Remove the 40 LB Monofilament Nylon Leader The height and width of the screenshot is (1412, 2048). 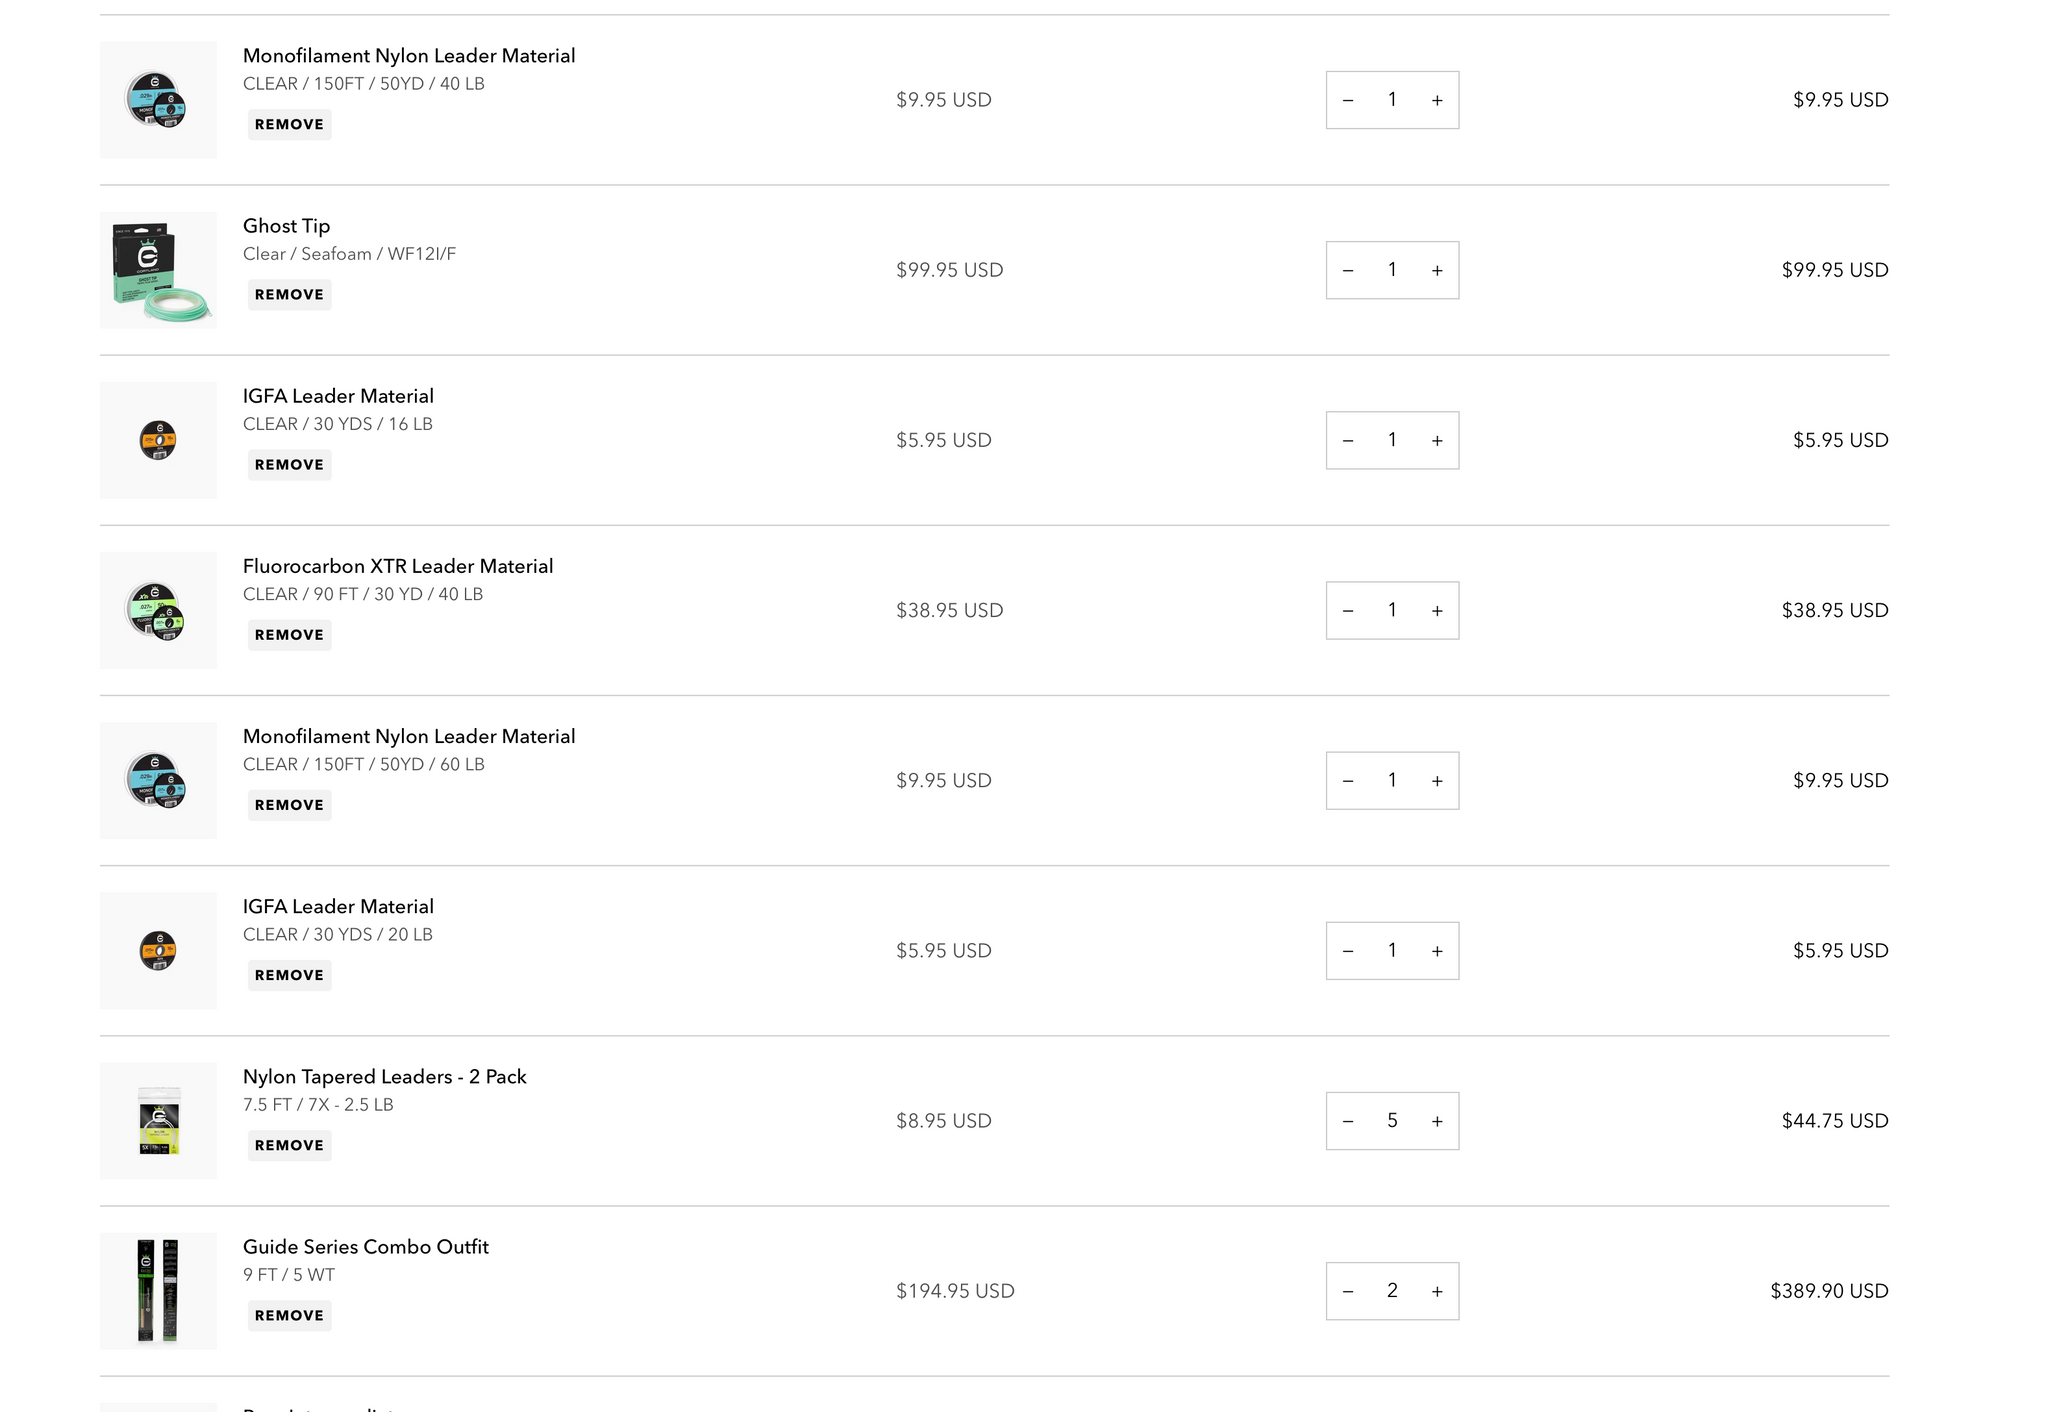289,125
